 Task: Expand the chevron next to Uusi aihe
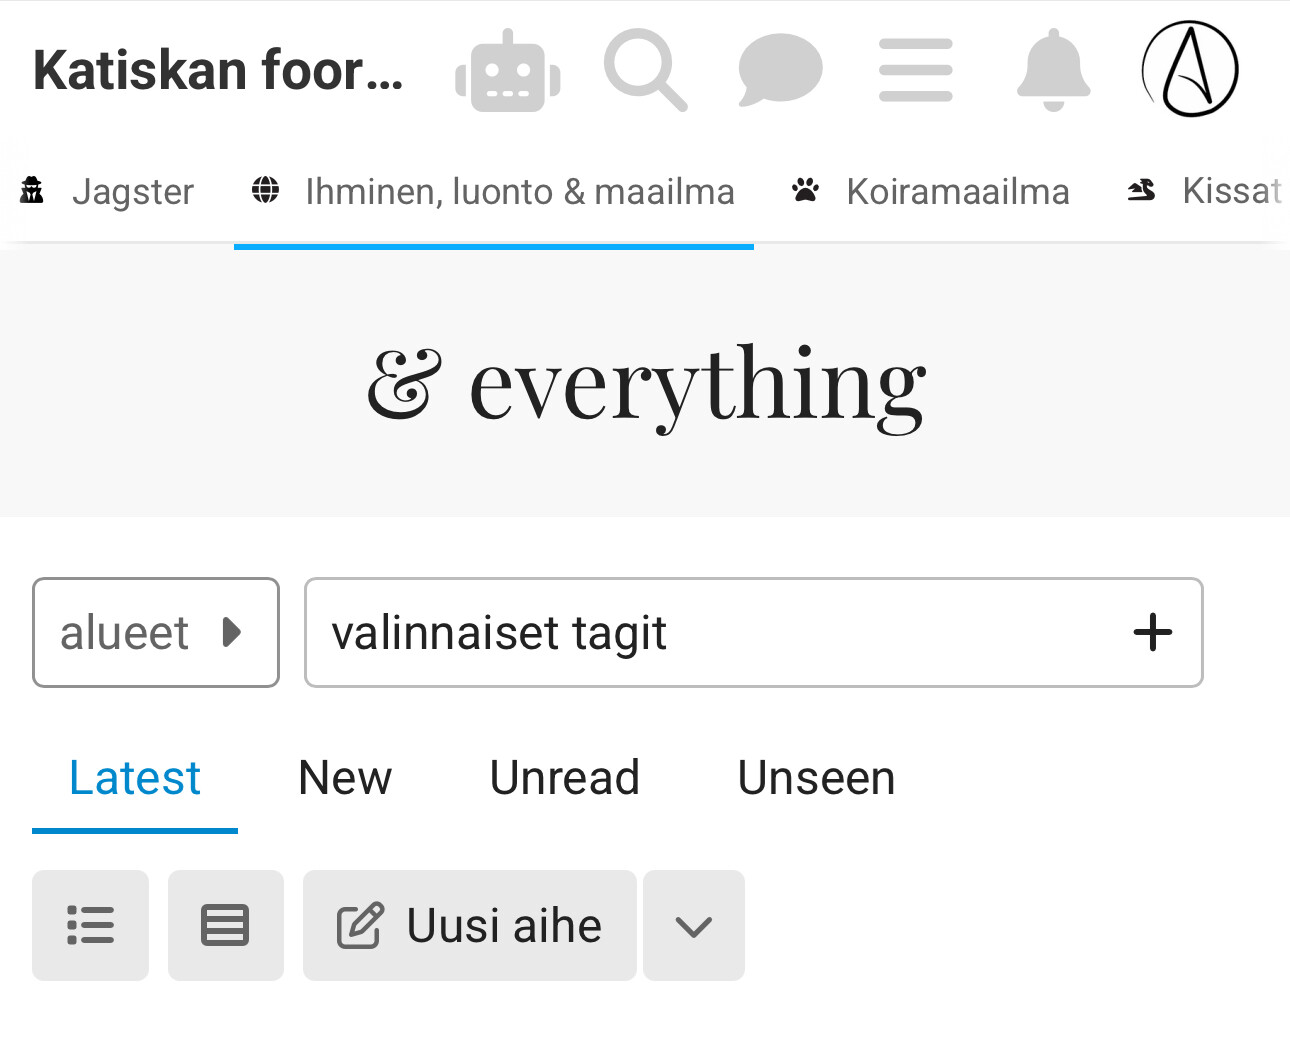click(x=693, y=925)
